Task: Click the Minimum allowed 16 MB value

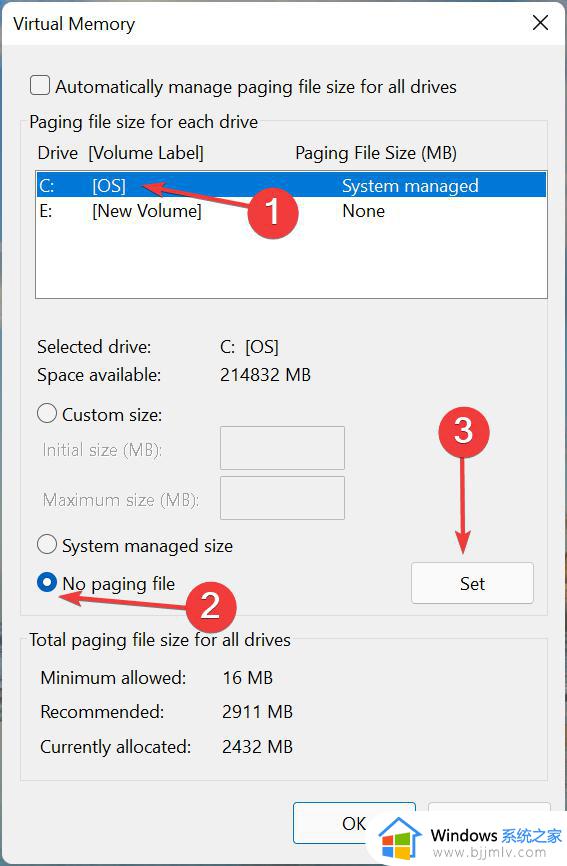Action: click(x=248, y=678)
